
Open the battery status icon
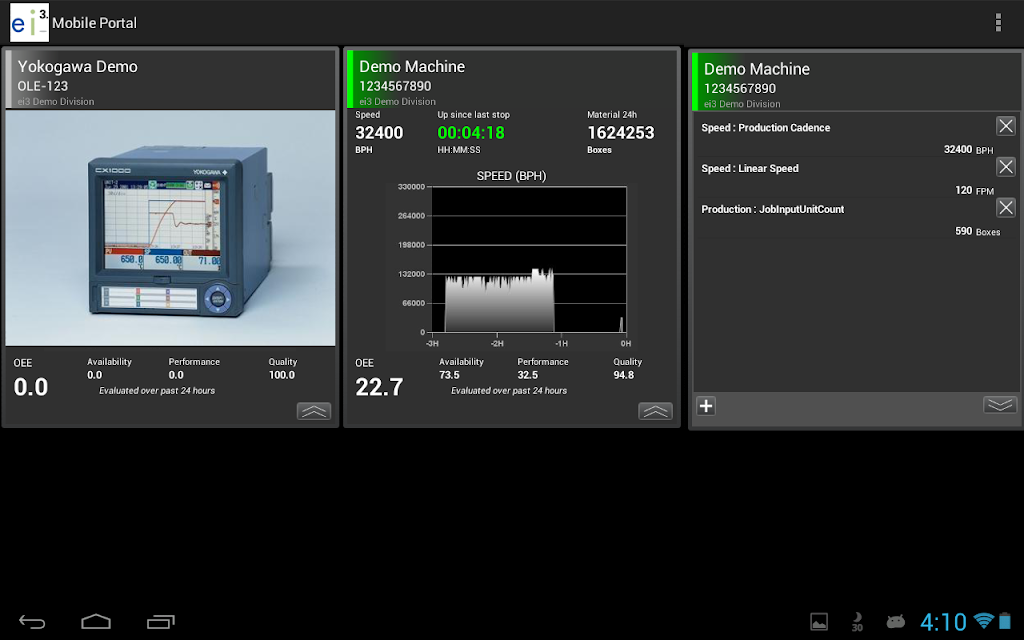[1005, 621]
